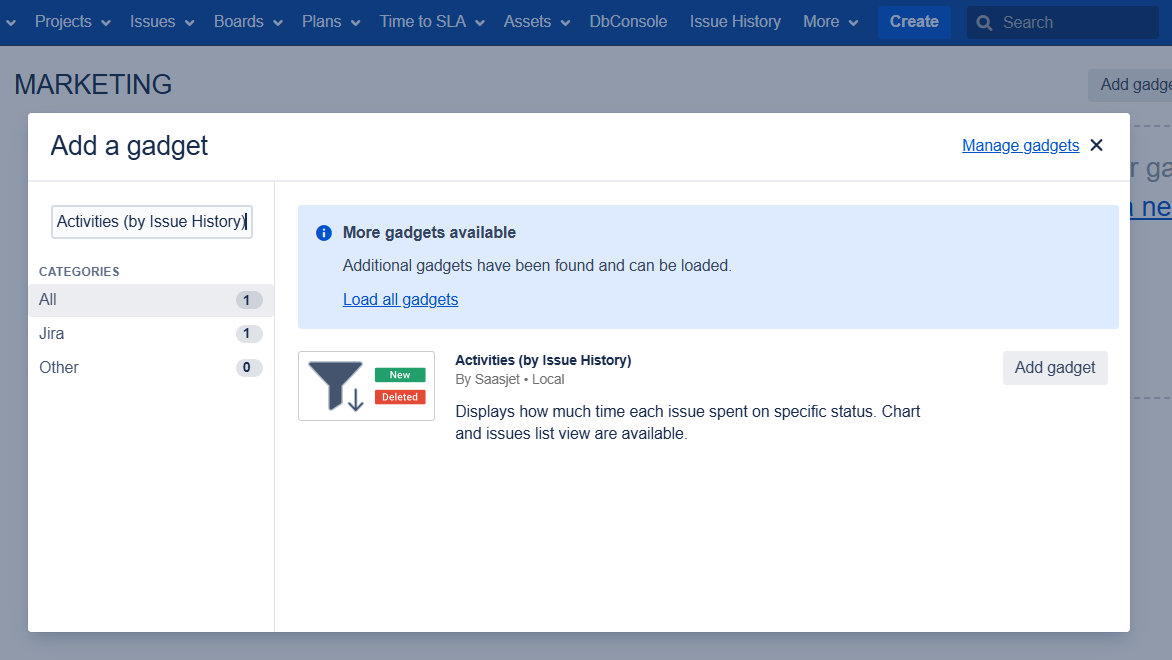Click the Activities gadget funnel thumbnail

pyautogui.click(x=366, y=386)
